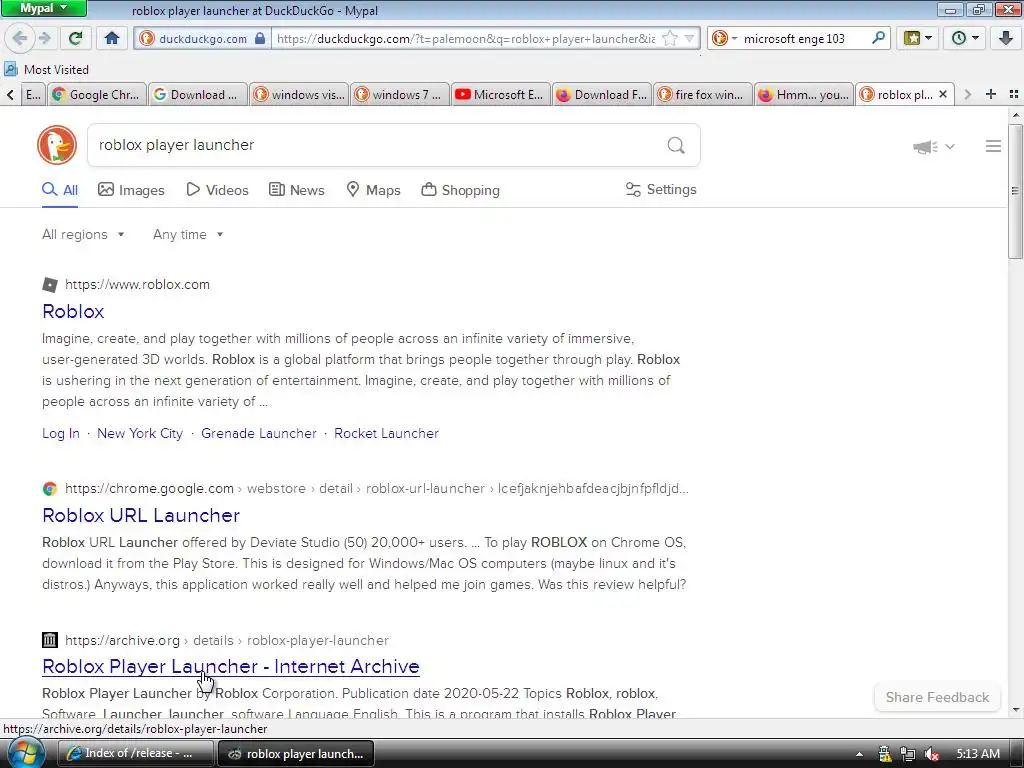Go back with the browser back arrow
The height and width of the screenshot is (768, 1024).
pyautogui.click(x=20, y=38)
